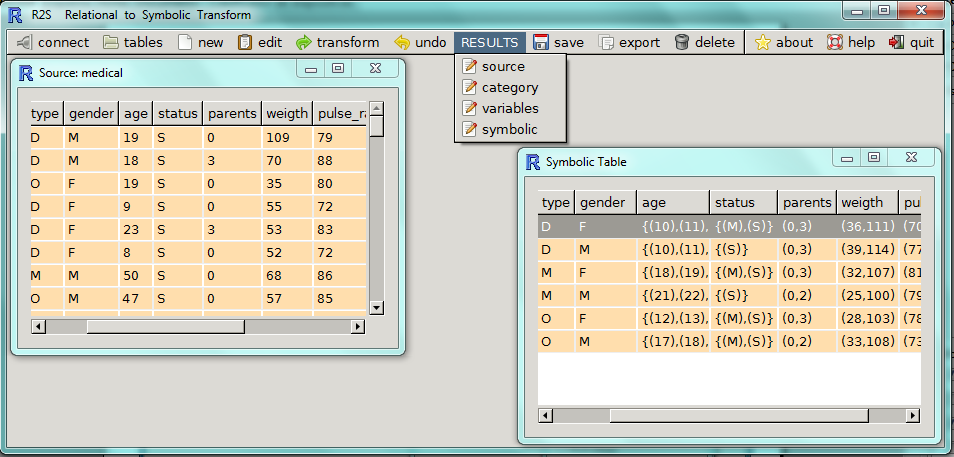
Task: Choose 'variables' in the RESULTS dropdown
Action: [x=509, y=108]
